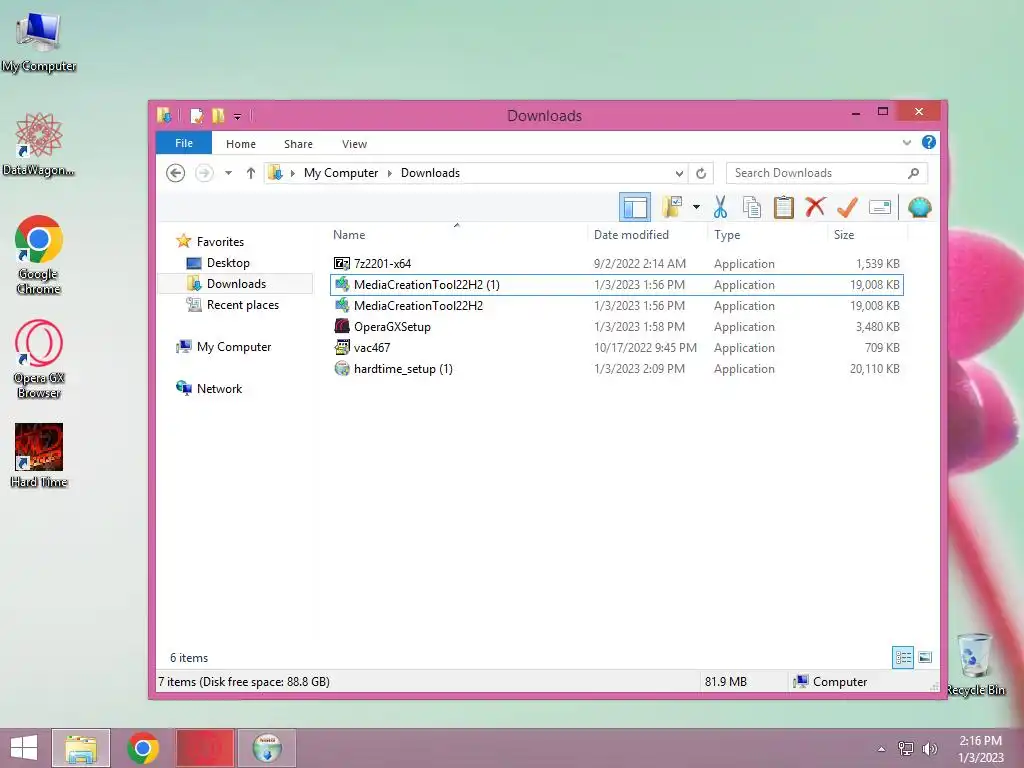Viewport: 1024px width, 768px height.
Task: Open Customize Quick Access Toolbar dropdown
Action: 238,117
